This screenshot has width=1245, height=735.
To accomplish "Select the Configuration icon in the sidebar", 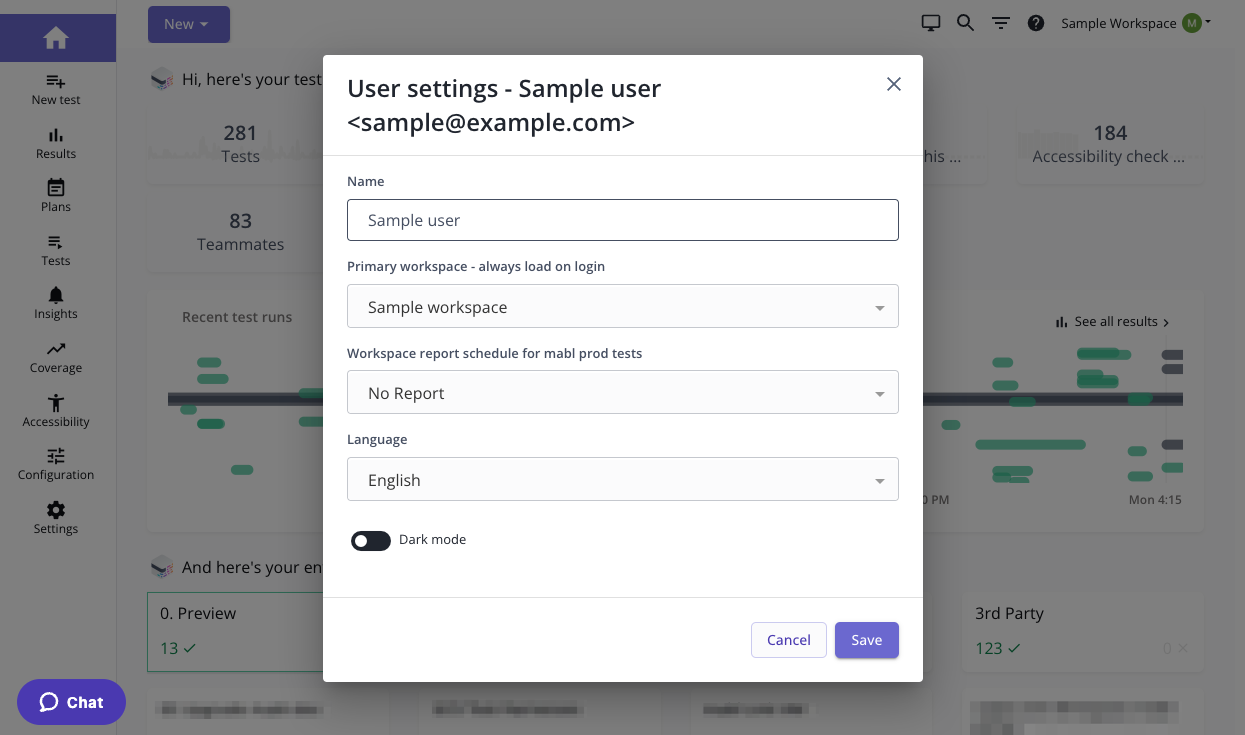I will pyautogui.click(x=55, y=463).
